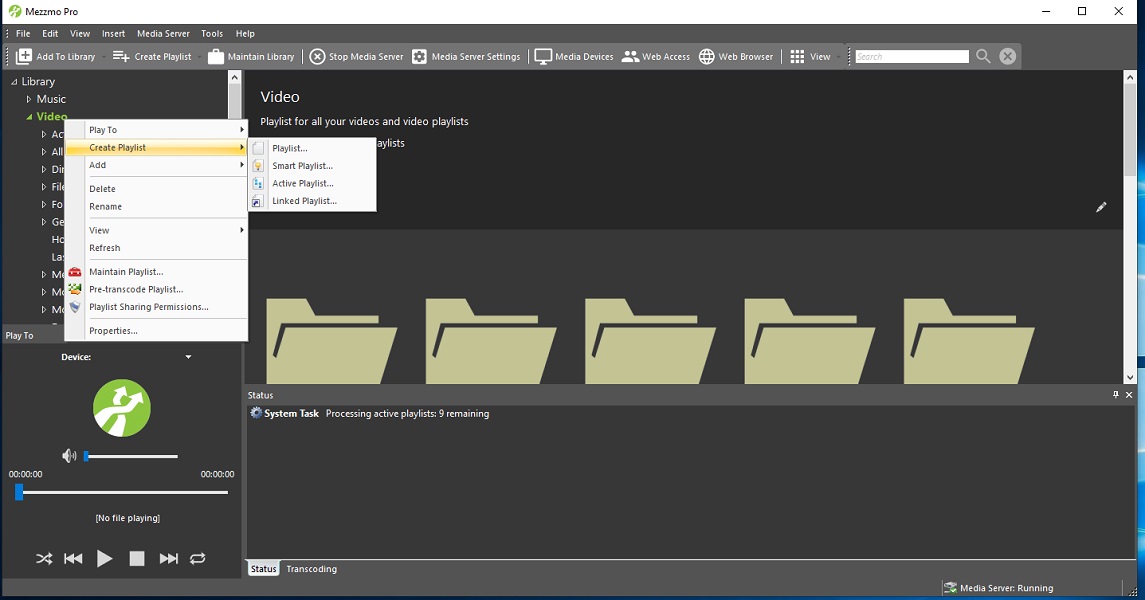
Task: Collapse the Library tree node
Action: pyautogui.click(x=14, y=82)
